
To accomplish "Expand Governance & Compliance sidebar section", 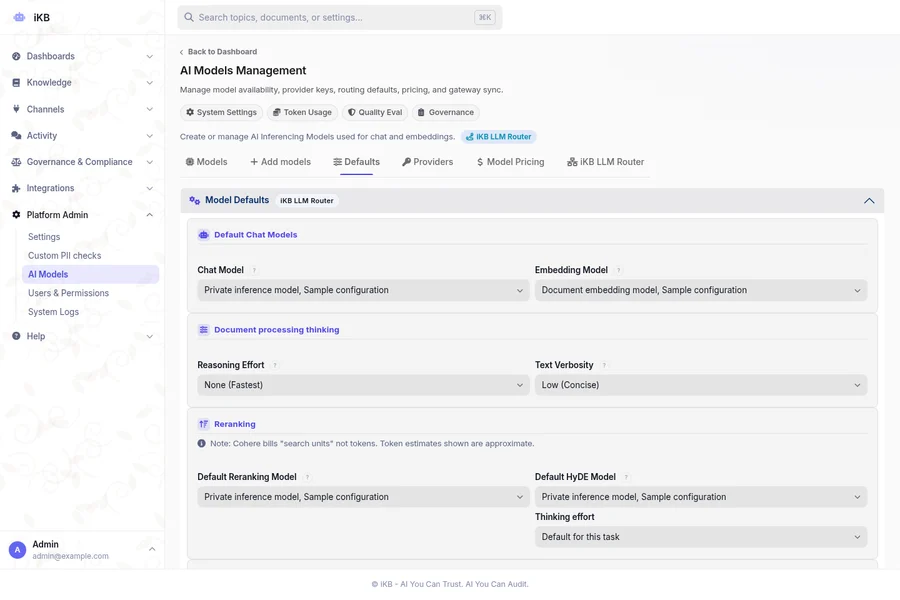I will (149, 162).
